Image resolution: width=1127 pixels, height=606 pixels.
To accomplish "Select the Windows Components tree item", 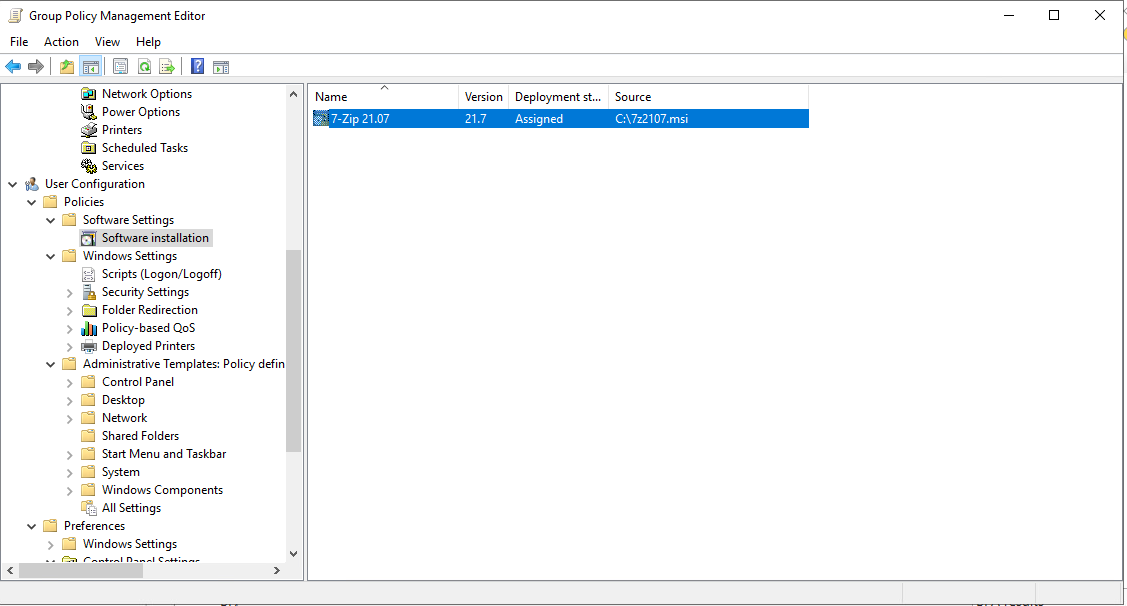I will pyautogui.click(x=162, y=490).
